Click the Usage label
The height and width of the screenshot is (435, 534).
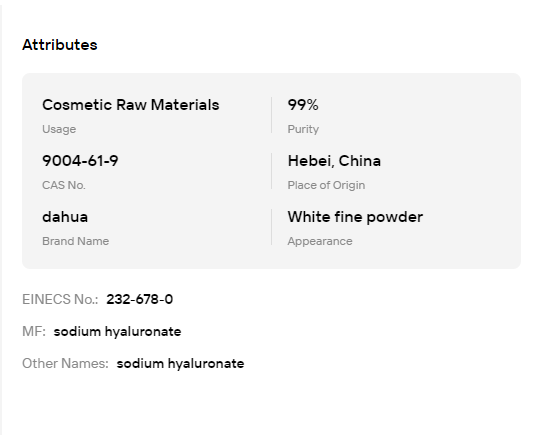tap(59, 129)
